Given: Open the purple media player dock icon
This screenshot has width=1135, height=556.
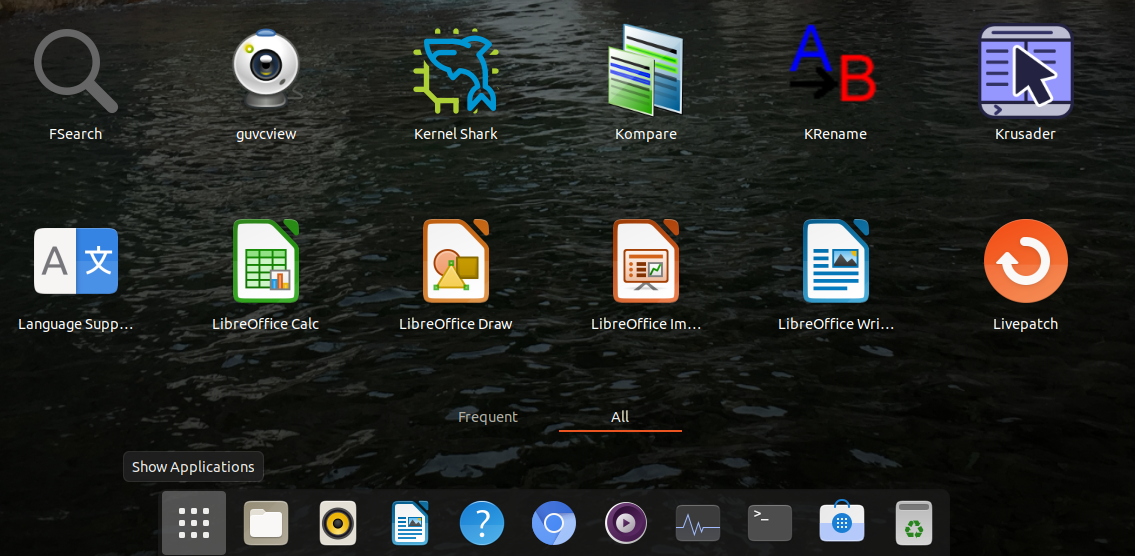Looking at the screenshot, I should pyautogui.click(x=625, y=523).
